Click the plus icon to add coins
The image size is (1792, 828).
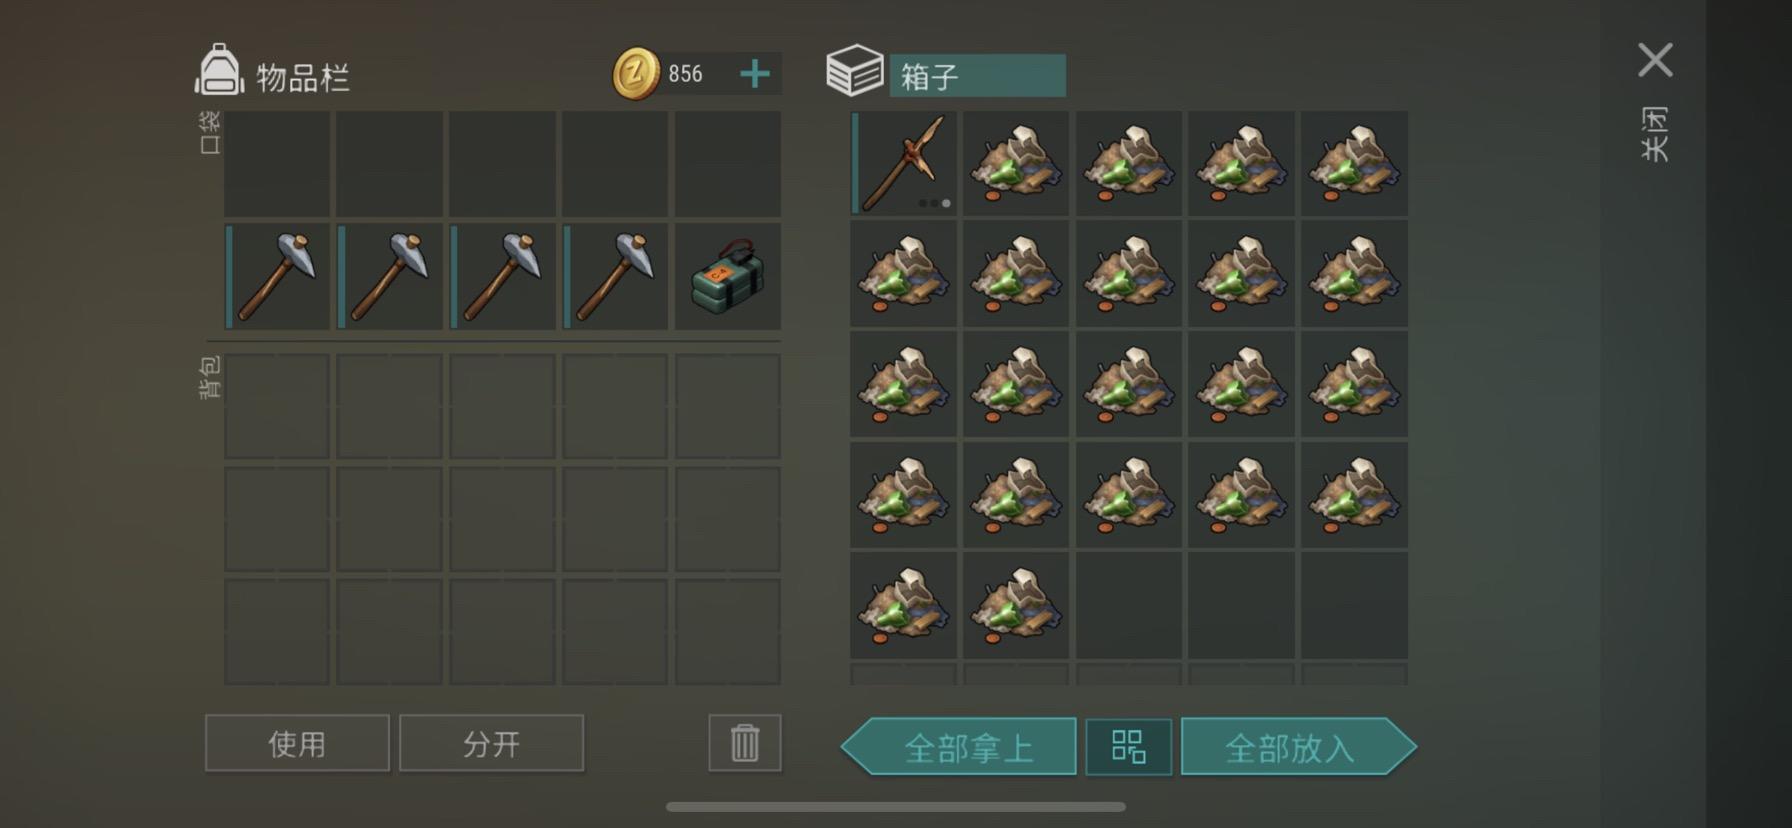(755, 74)
